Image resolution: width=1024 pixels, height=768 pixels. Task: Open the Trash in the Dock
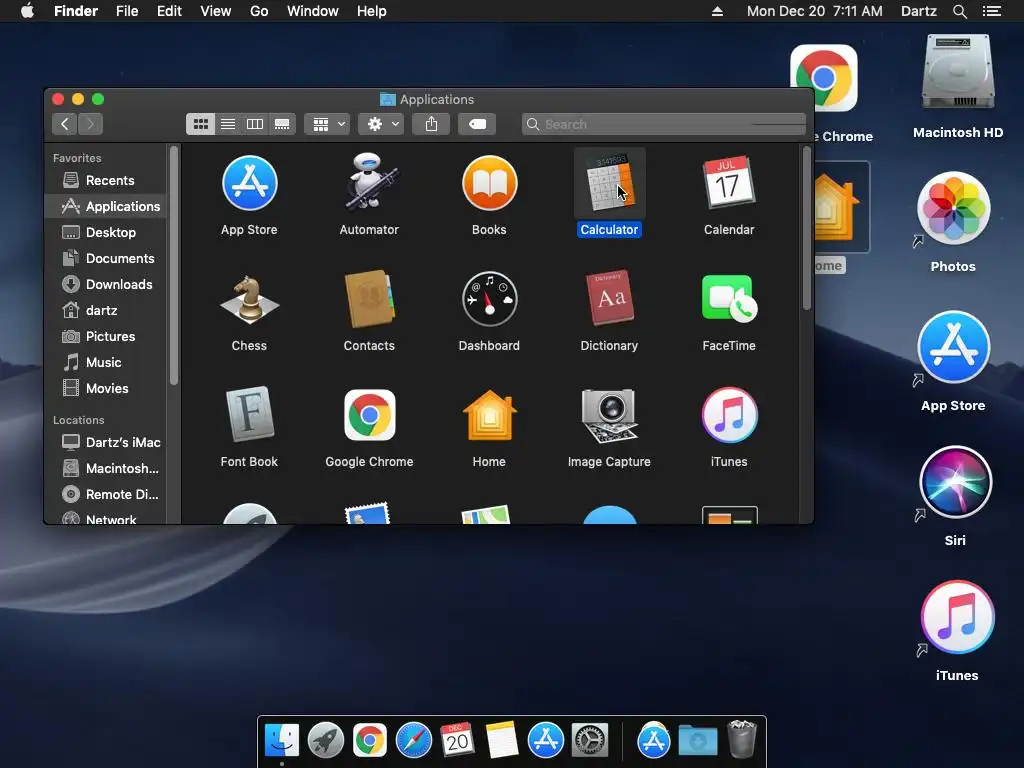(x=741, y=739)
